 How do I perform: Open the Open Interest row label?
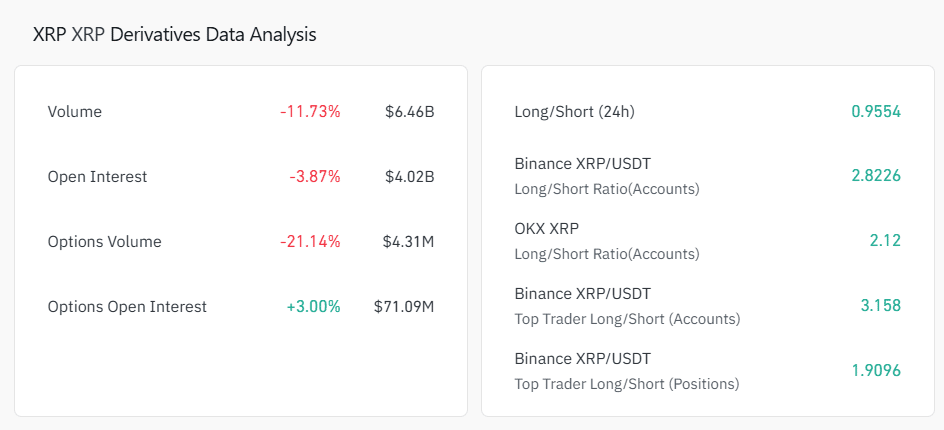click(97, 177)
